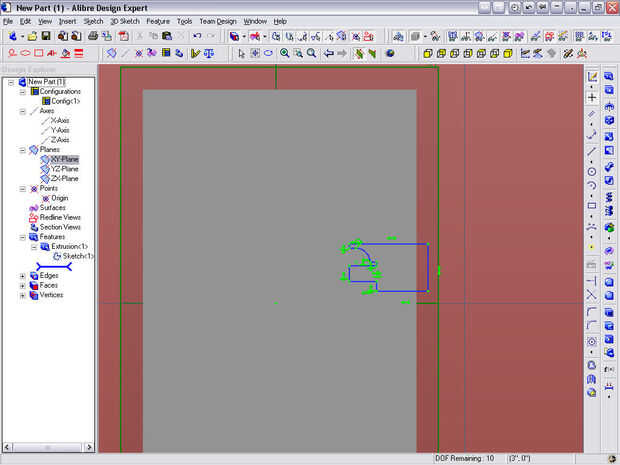Open the Team Design menu
This screenshot has width=620, height=465.
click(x=217, y=21)
